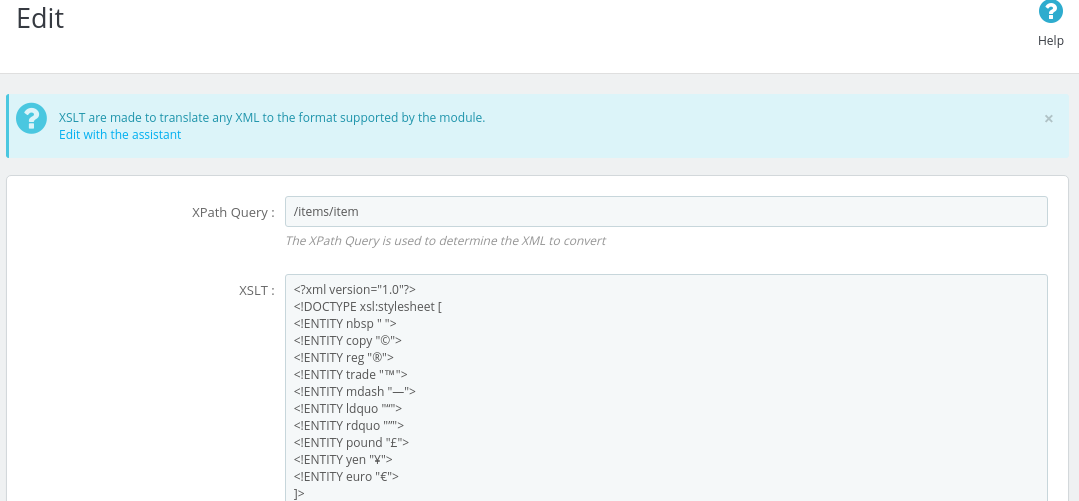1079x501 pixels.
Task: Place cursor on ENTITY nbsp line
Action: click(345, 324)
